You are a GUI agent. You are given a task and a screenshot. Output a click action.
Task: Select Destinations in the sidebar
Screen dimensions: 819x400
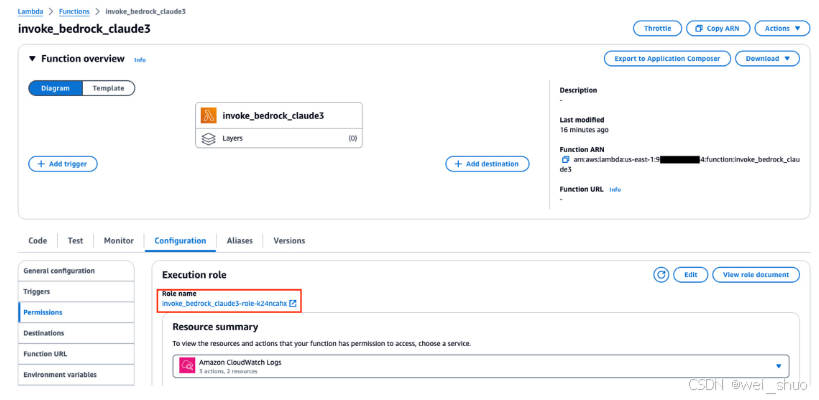pos(76,333)
